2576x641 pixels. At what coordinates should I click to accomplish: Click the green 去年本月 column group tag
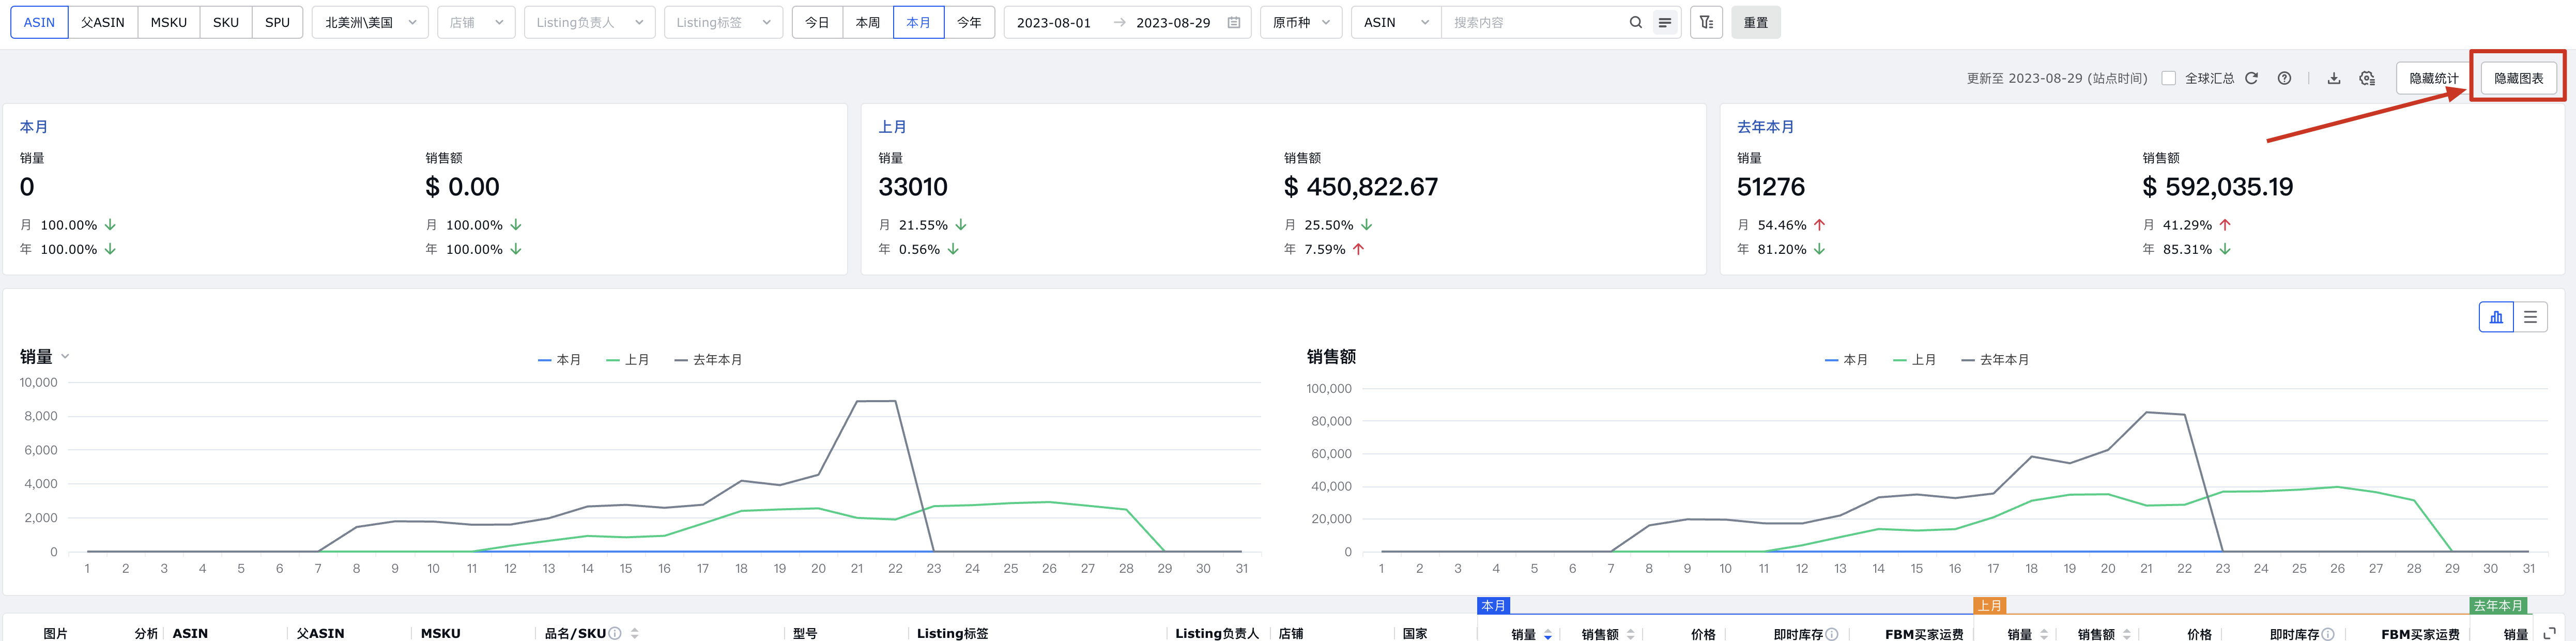pos(2498,605)
